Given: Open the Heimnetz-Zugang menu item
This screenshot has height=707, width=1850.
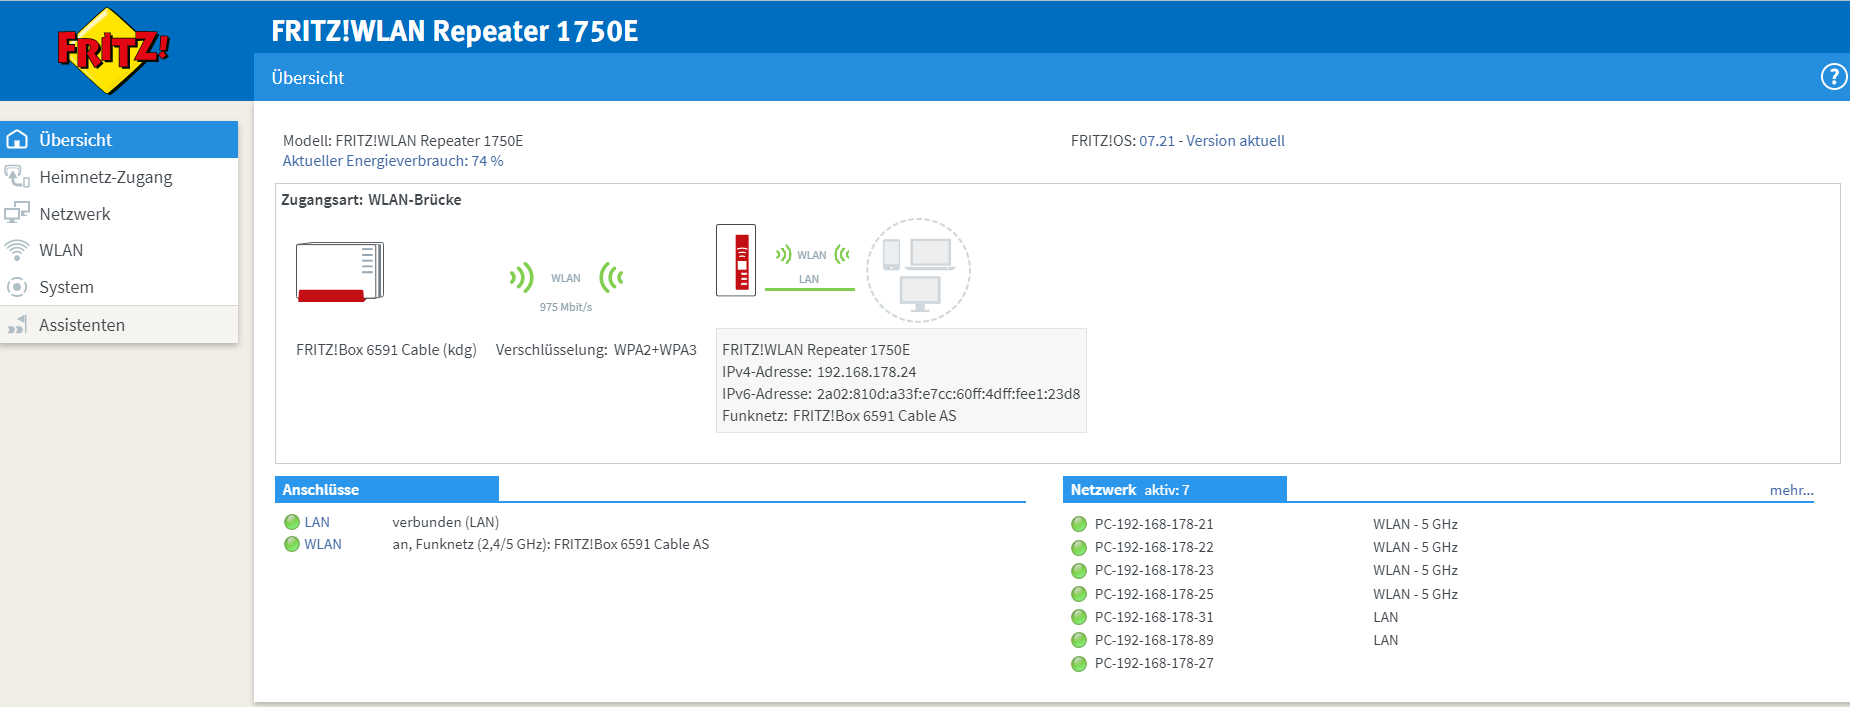Looking at the screenshot, I should [119, 176].
